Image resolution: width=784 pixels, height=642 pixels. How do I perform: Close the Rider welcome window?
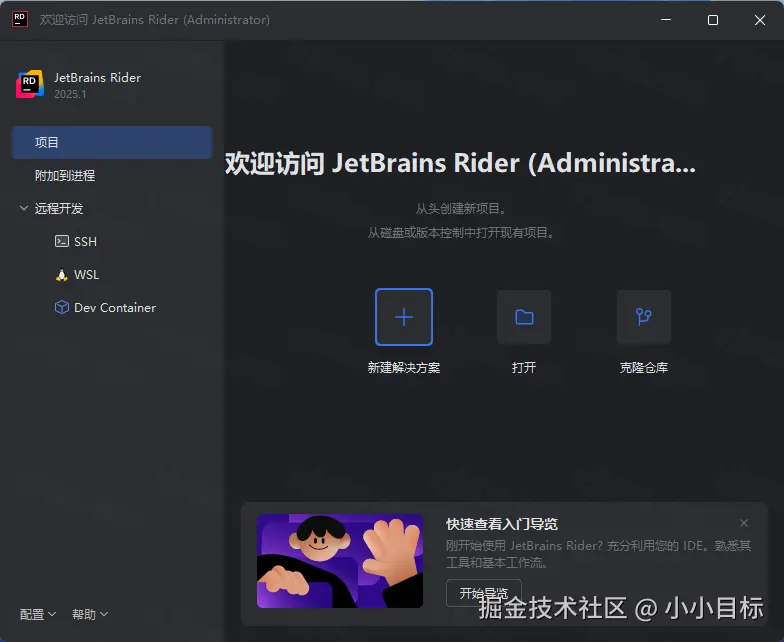pyautogui.click(x=760, y=20)
